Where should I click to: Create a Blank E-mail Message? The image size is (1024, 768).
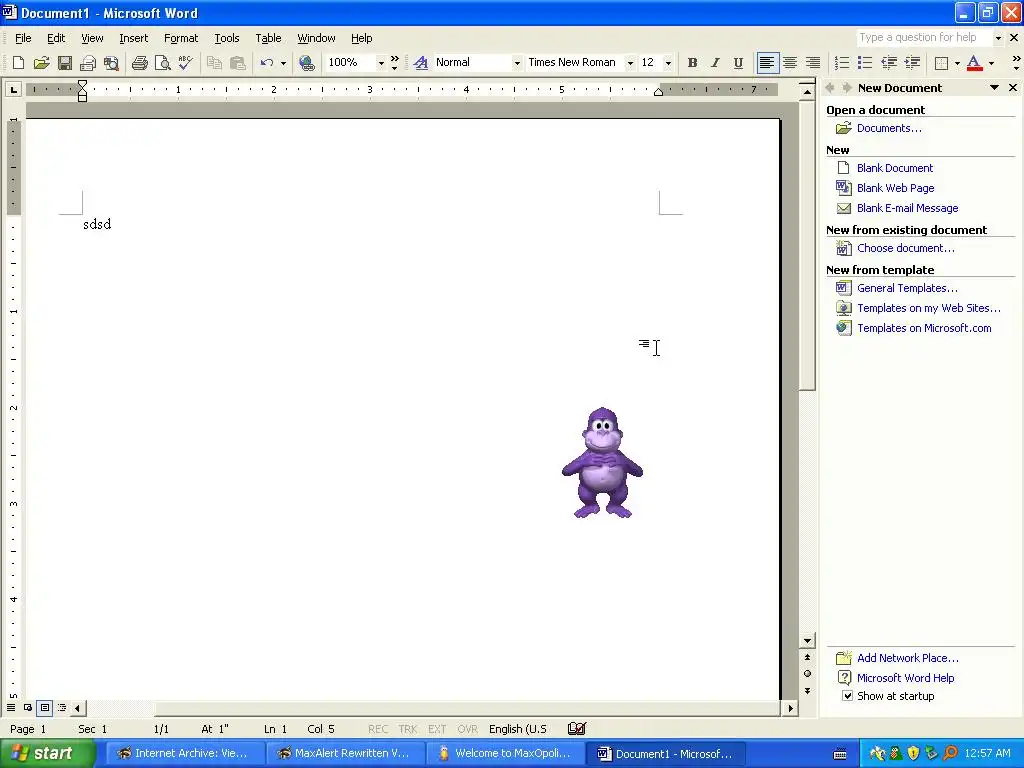tap(907, 208)
